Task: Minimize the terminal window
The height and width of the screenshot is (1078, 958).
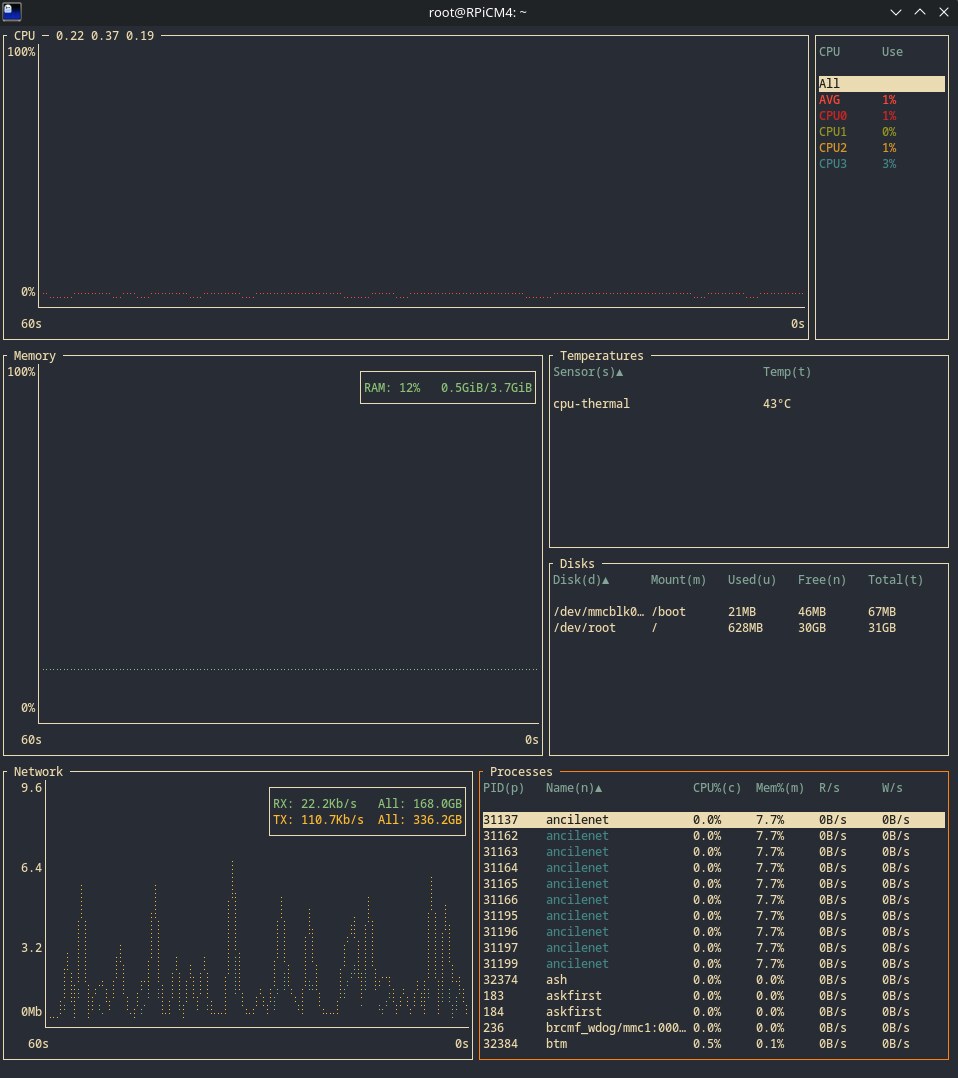Action: pyautogui.click(x=895, y=12)
